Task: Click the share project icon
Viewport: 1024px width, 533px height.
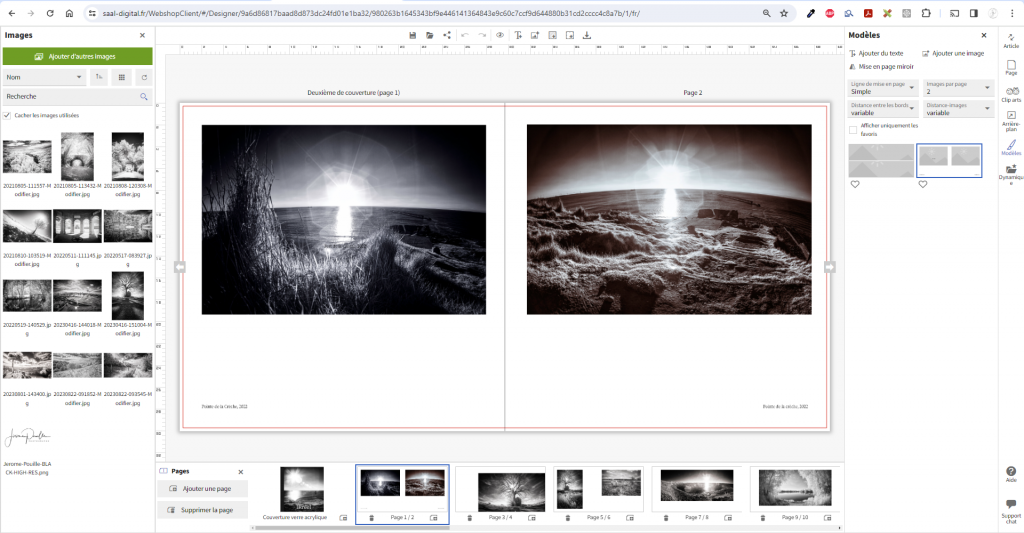Action: click(447, 35)
